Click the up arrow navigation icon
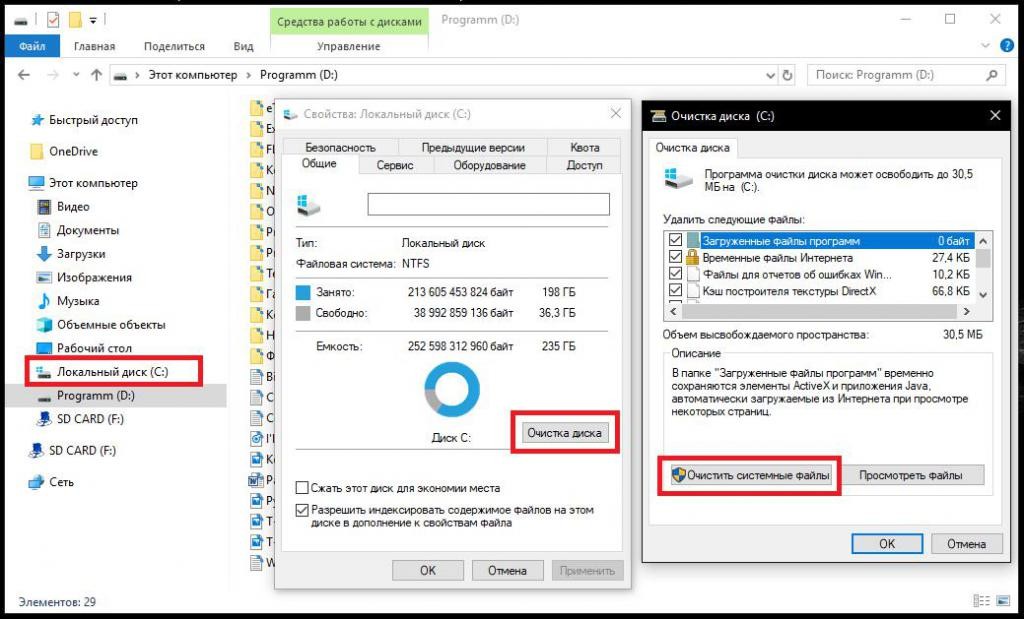 point(97,75)
